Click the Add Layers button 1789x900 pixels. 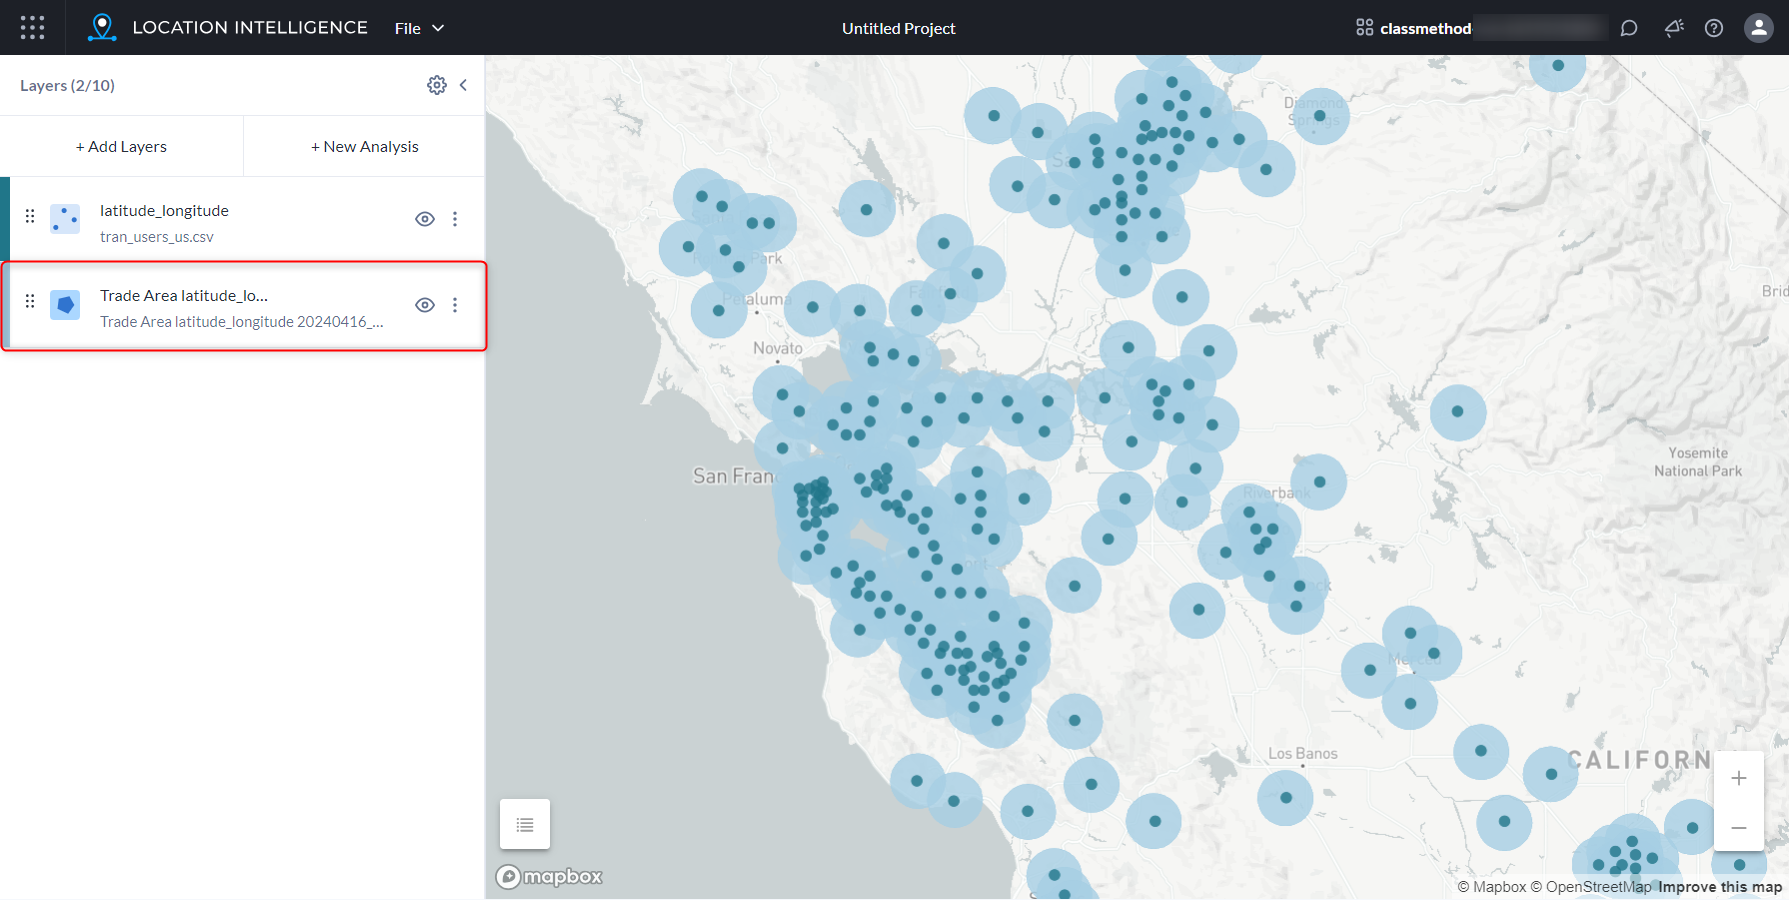tap(121, 146)
